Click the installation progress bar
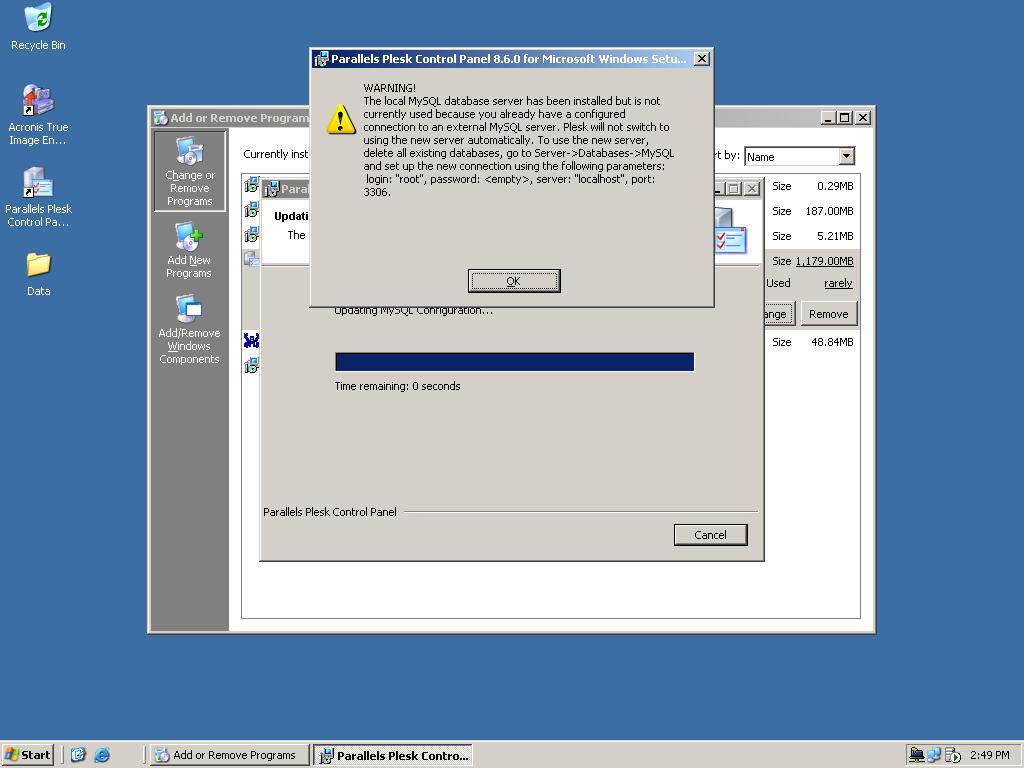The image size is (1024, 768). (x=515, y=362)
